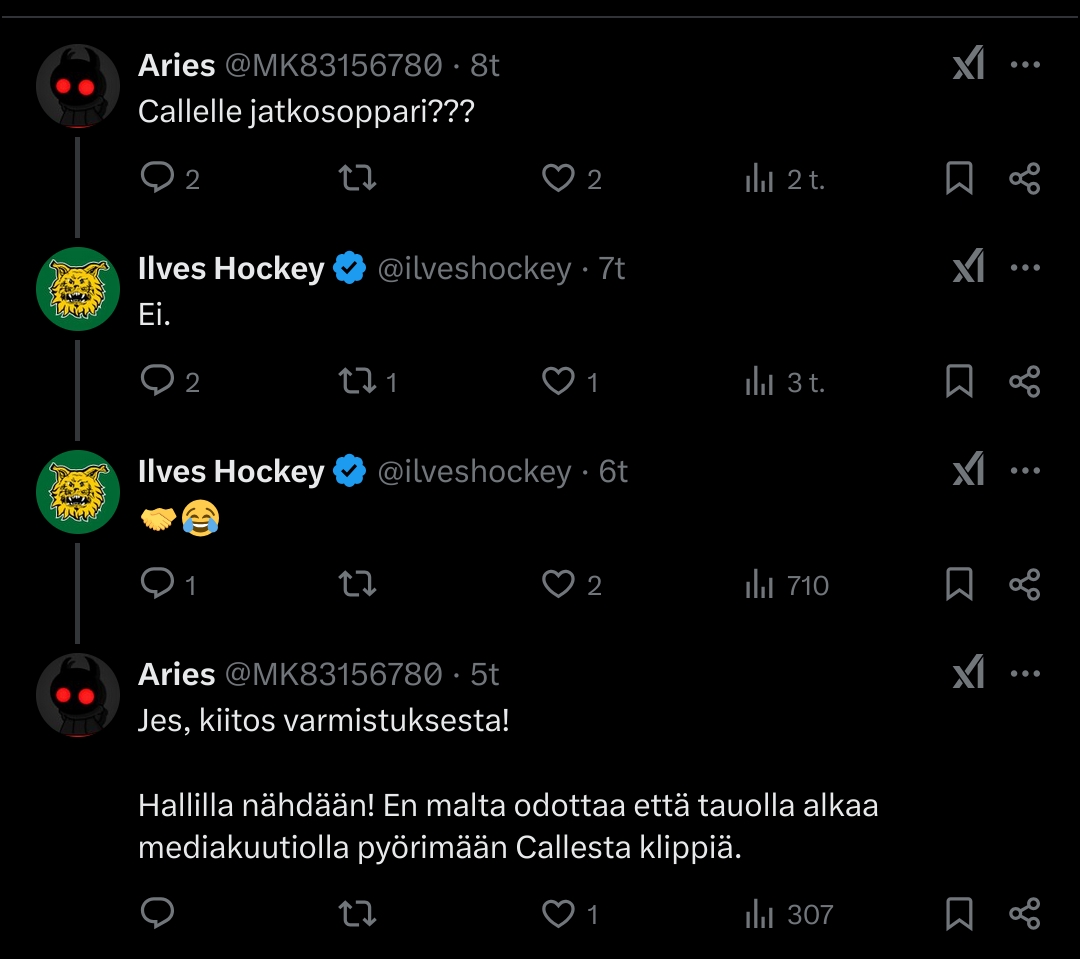Open Aries username on "Jes, kiitos" post

(x=177, y=675)
